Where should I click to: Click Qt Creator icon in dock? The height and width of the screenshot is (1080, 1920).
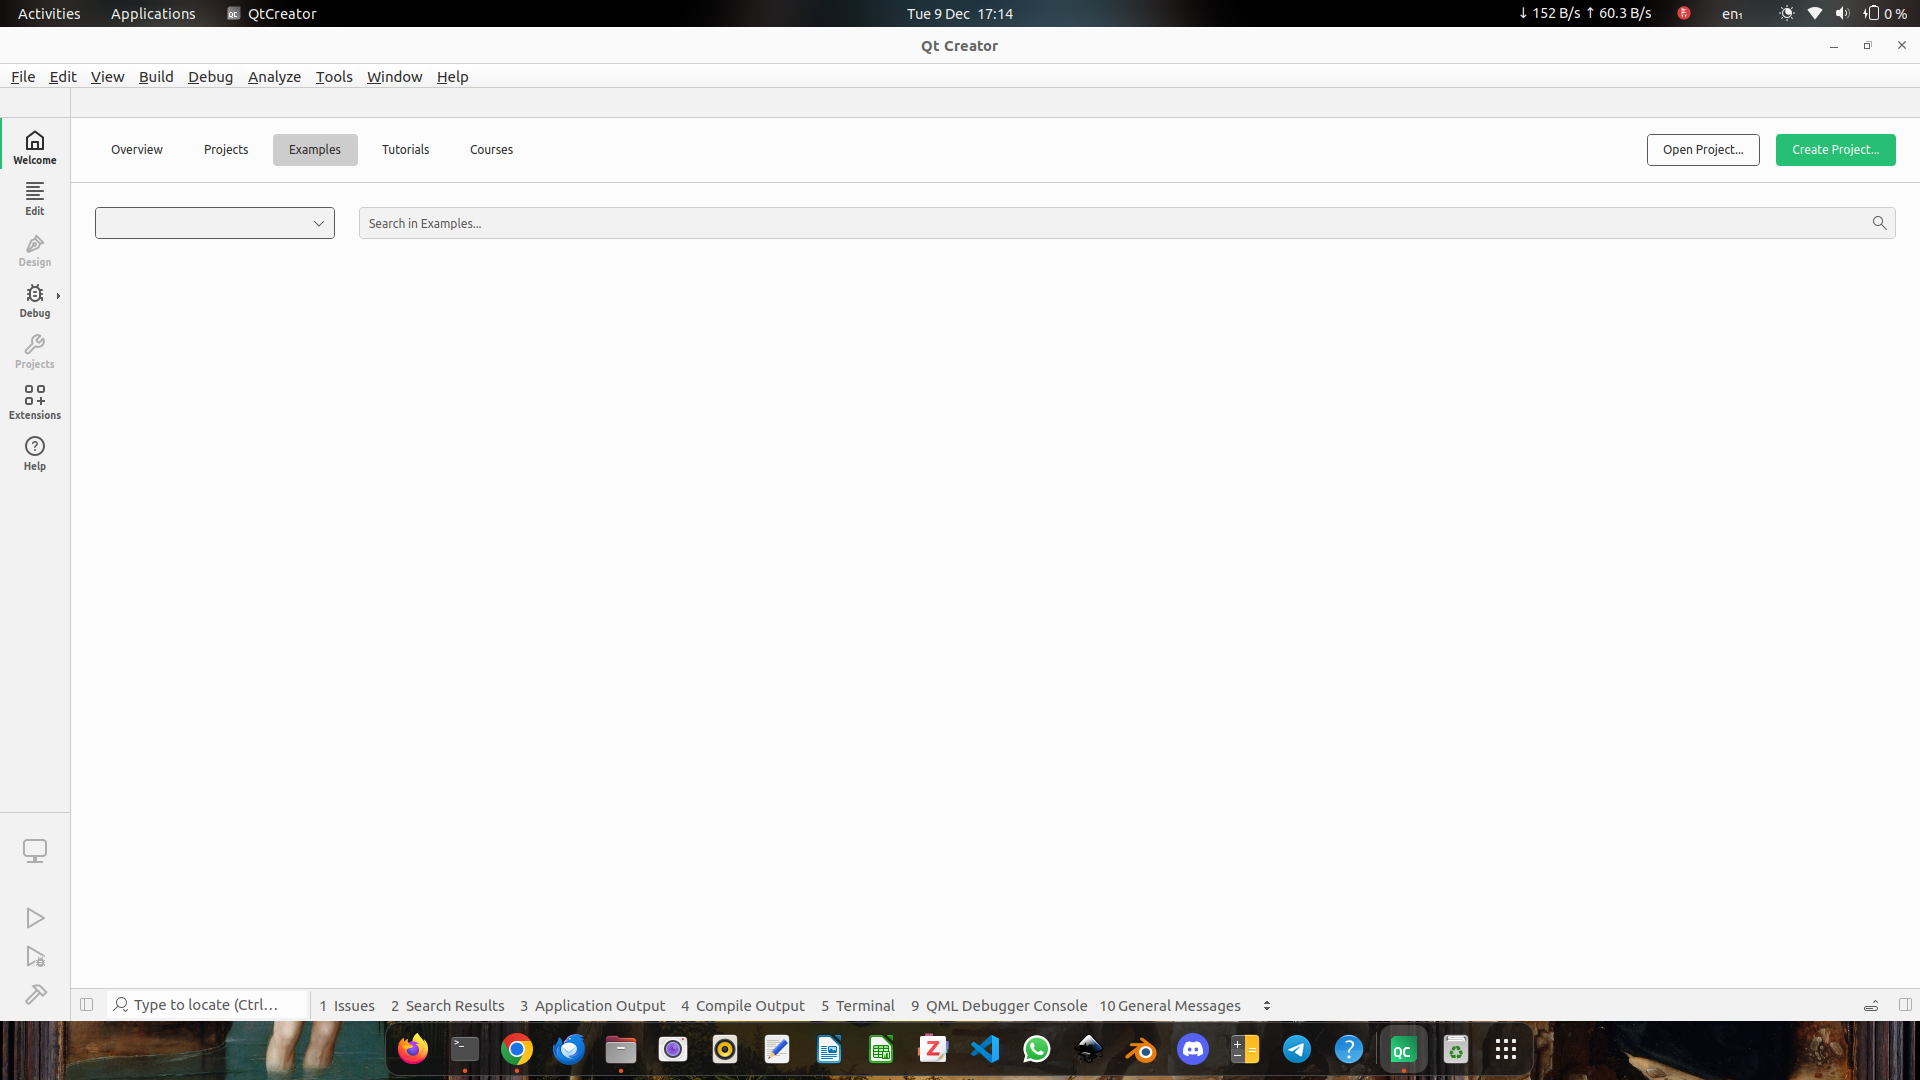click(x=1402, y=1049)
